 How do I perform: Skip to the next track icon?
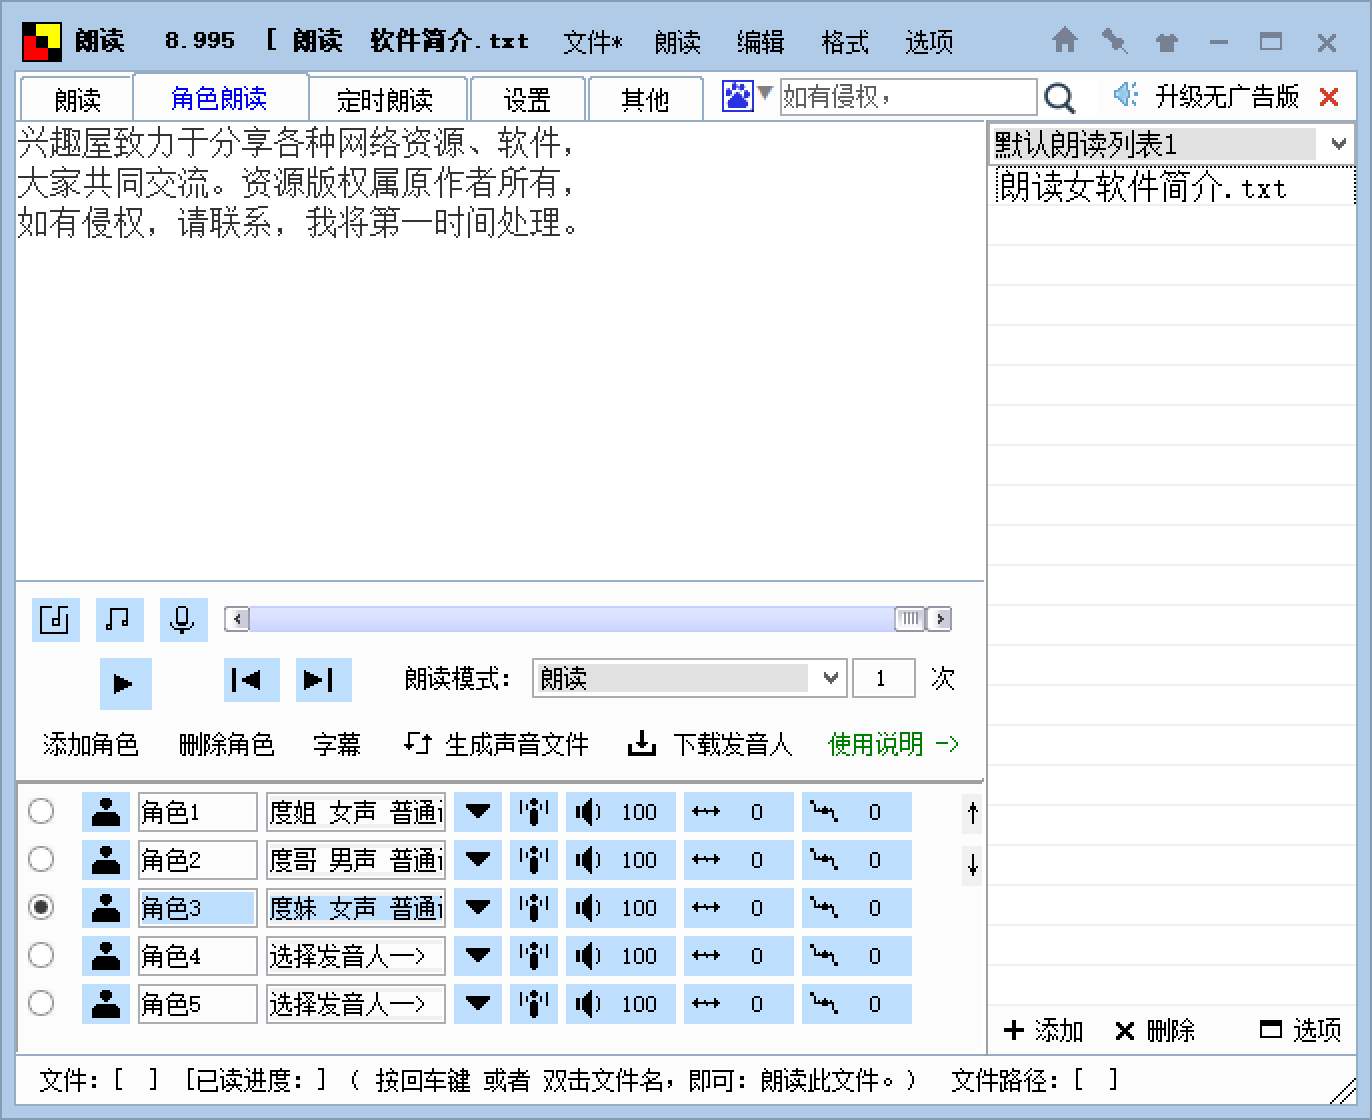point(321,681)
